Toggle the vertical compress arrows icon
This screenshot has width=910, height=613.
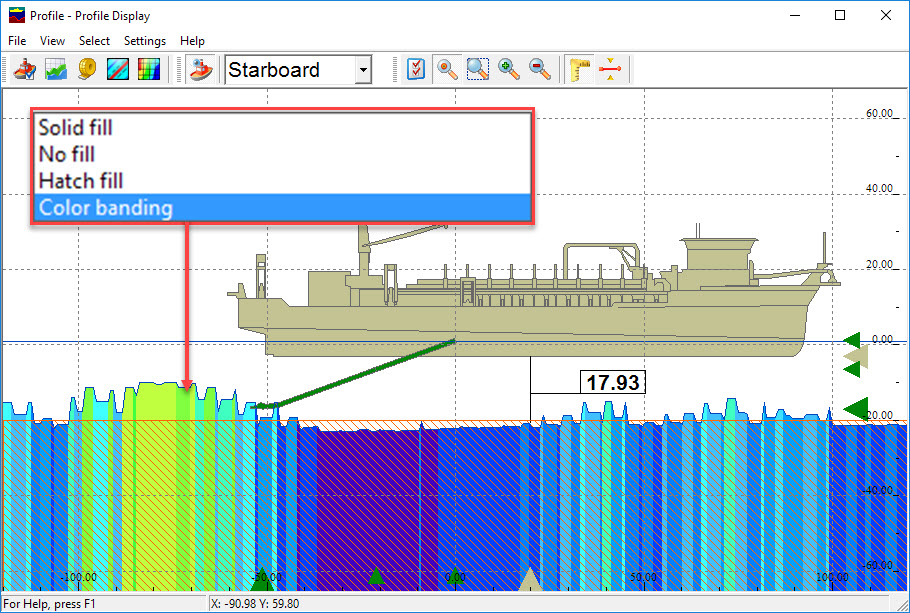[611, 70]
